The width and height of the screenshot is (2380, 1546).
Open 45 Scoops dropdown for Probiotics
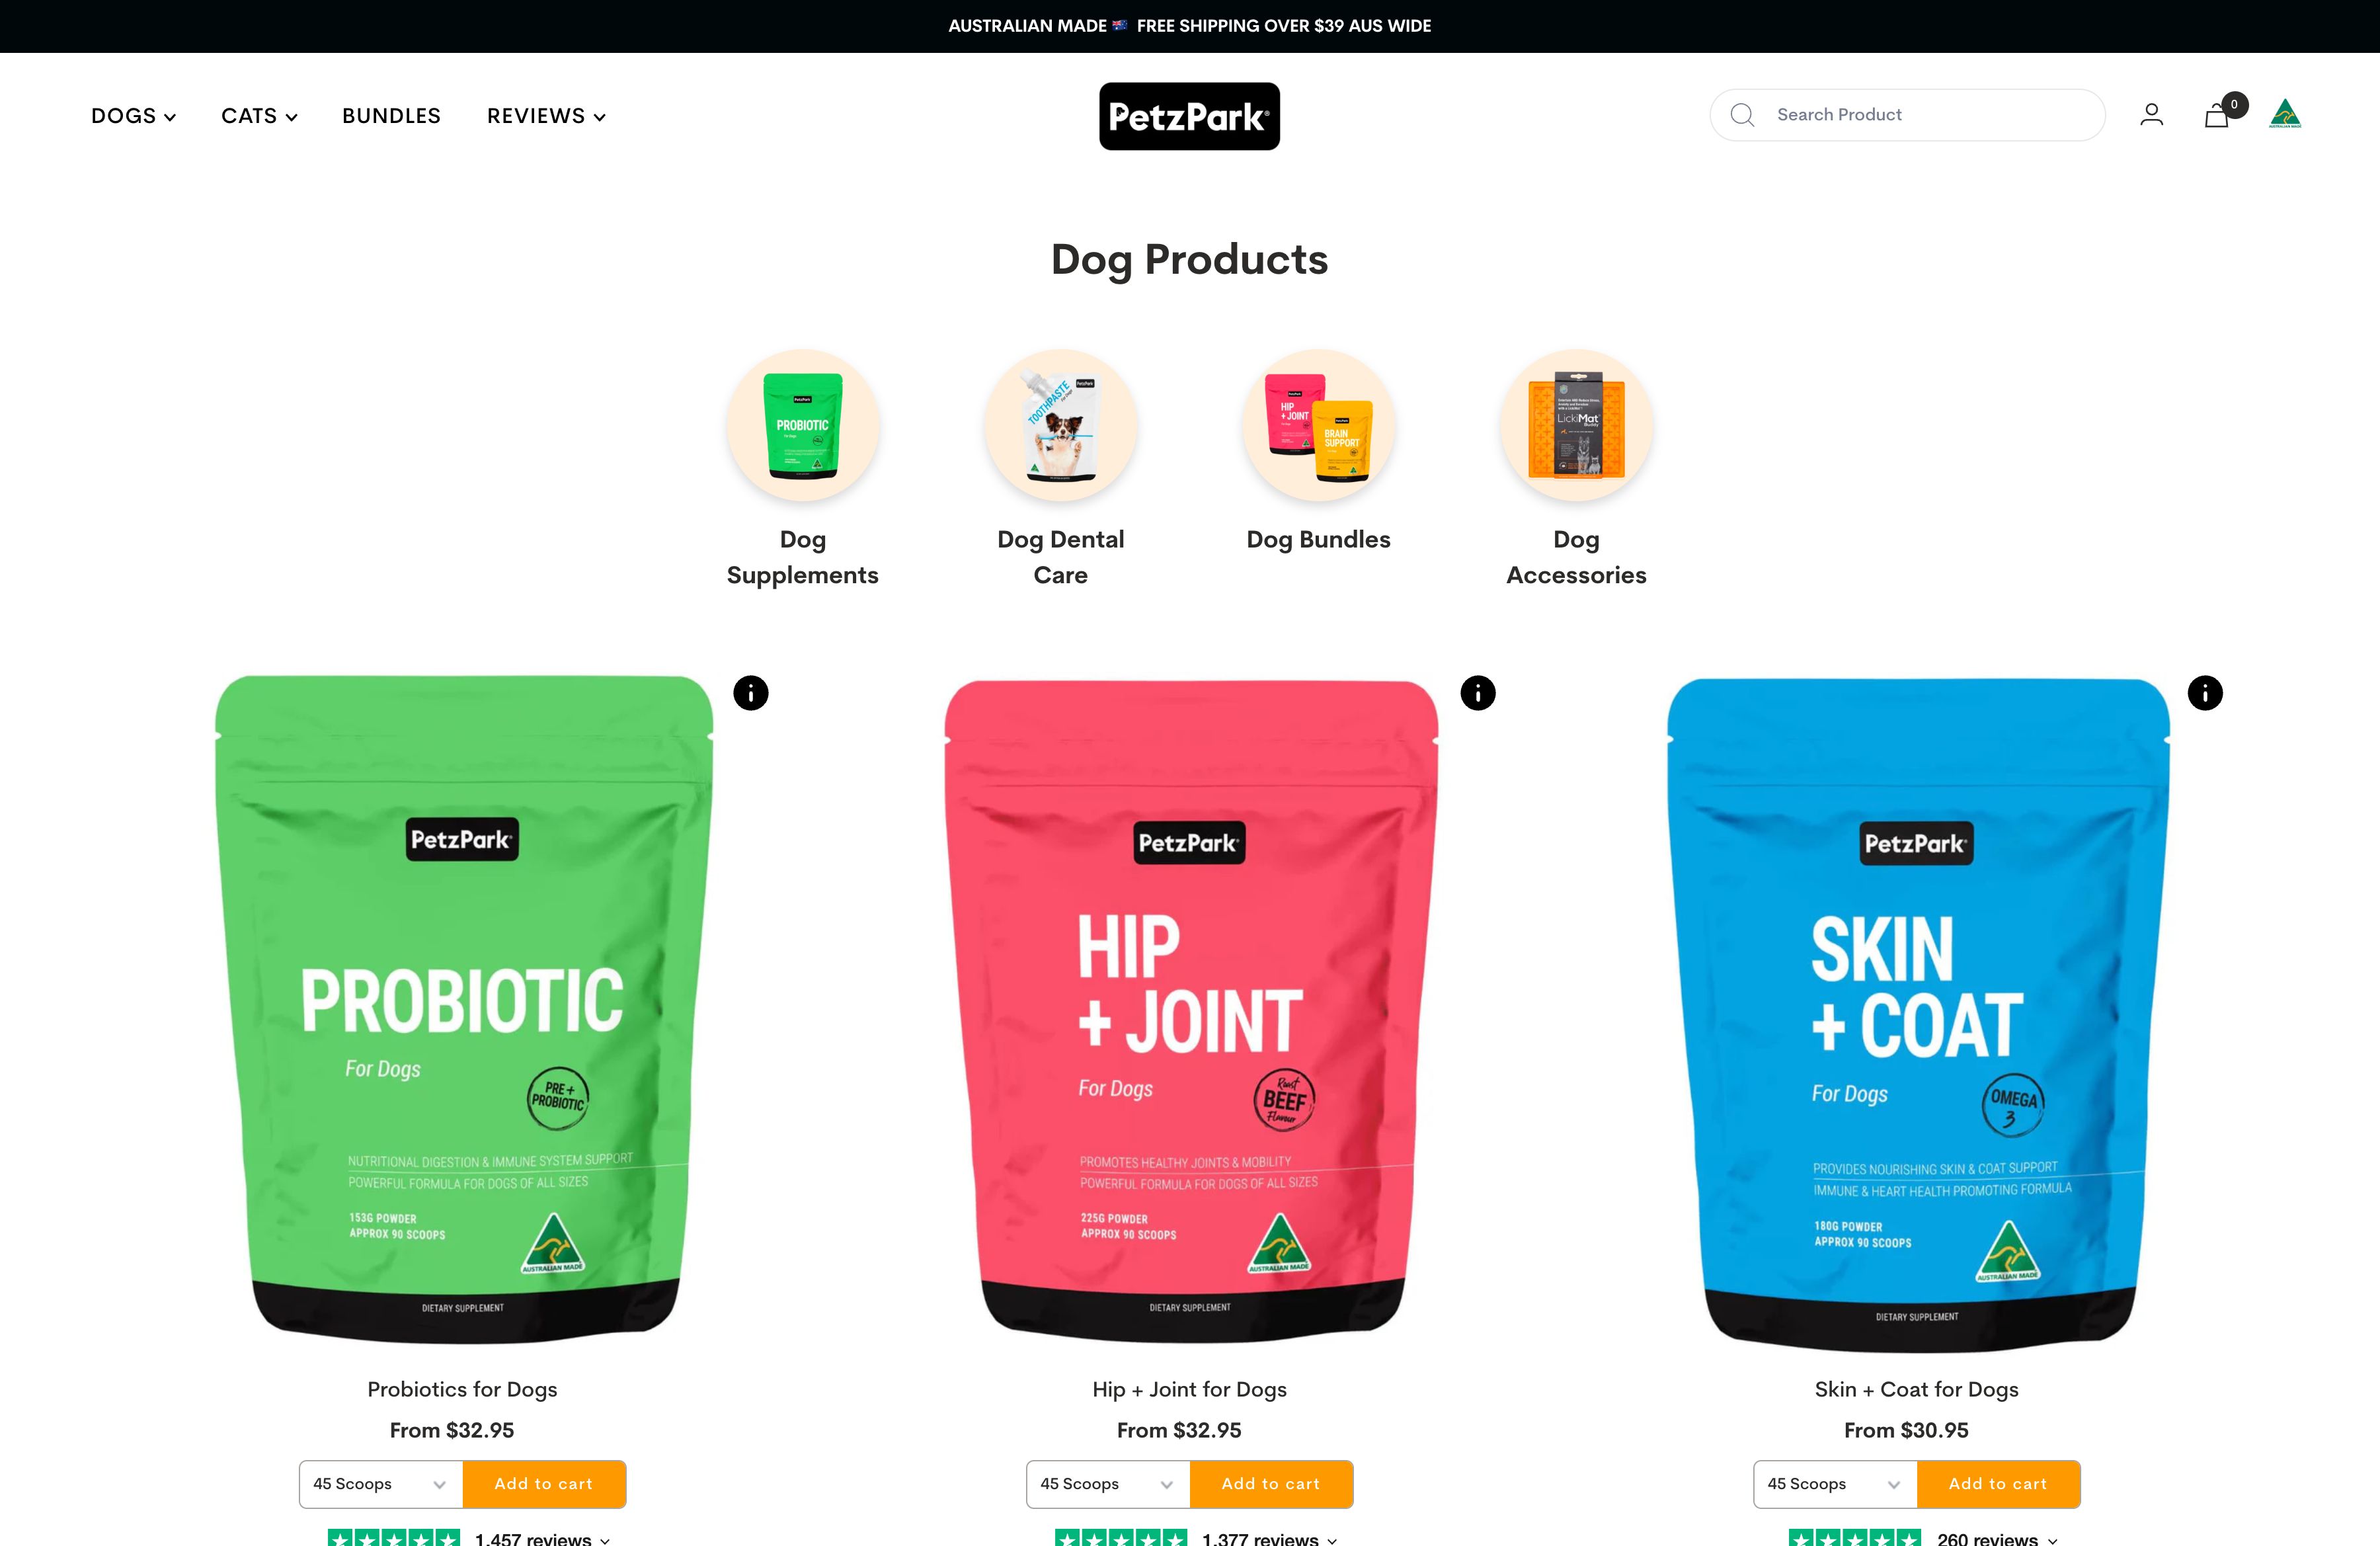(x=381, y=1484)
